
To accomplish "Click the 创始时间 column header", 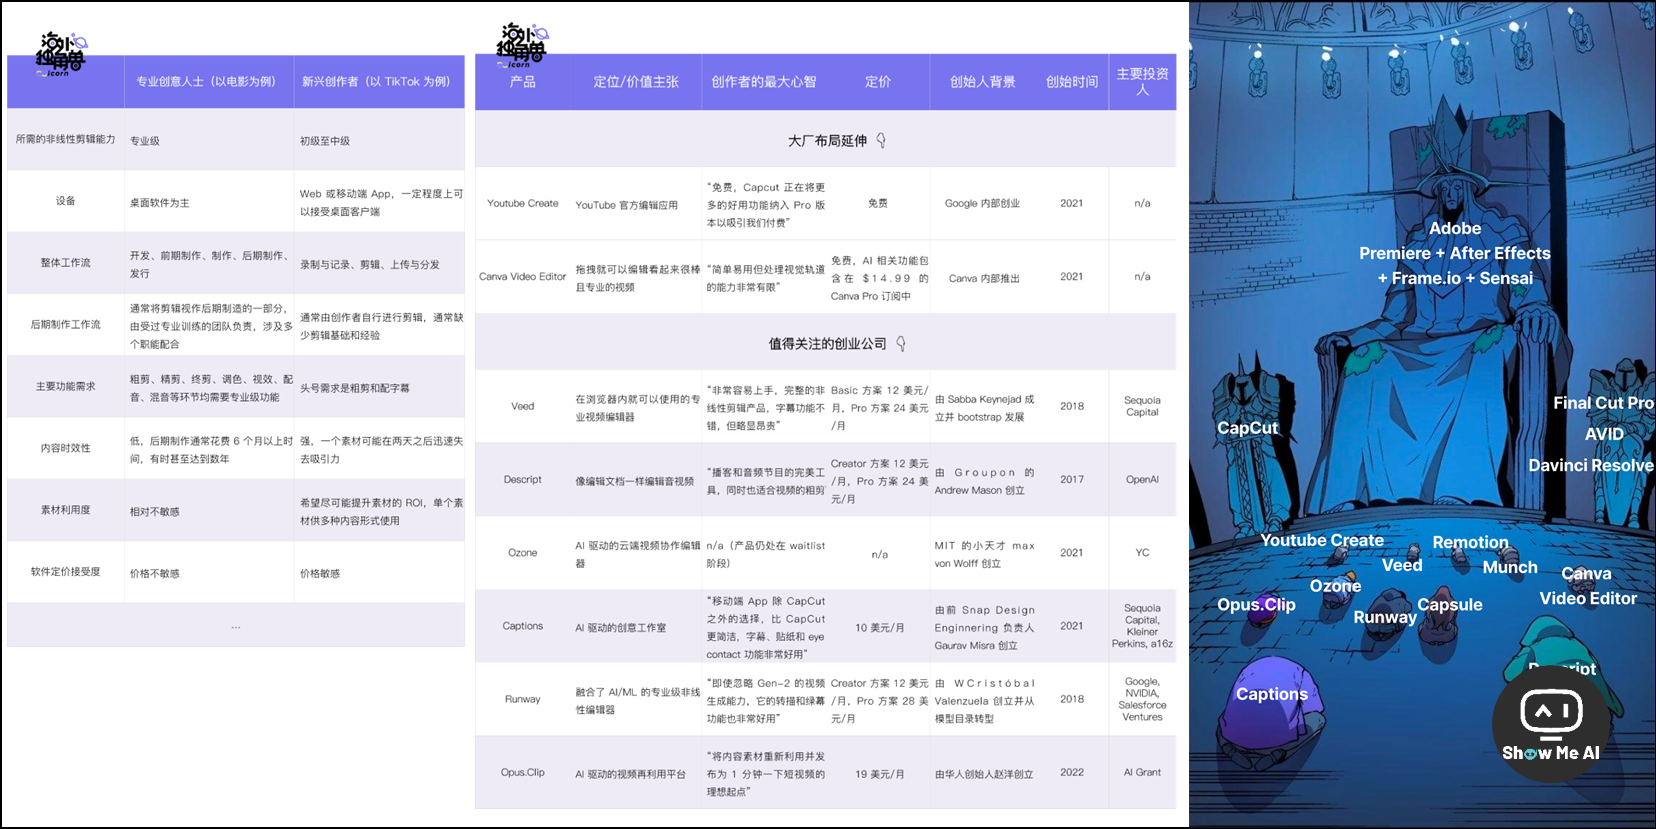I will pos(1072,82).
